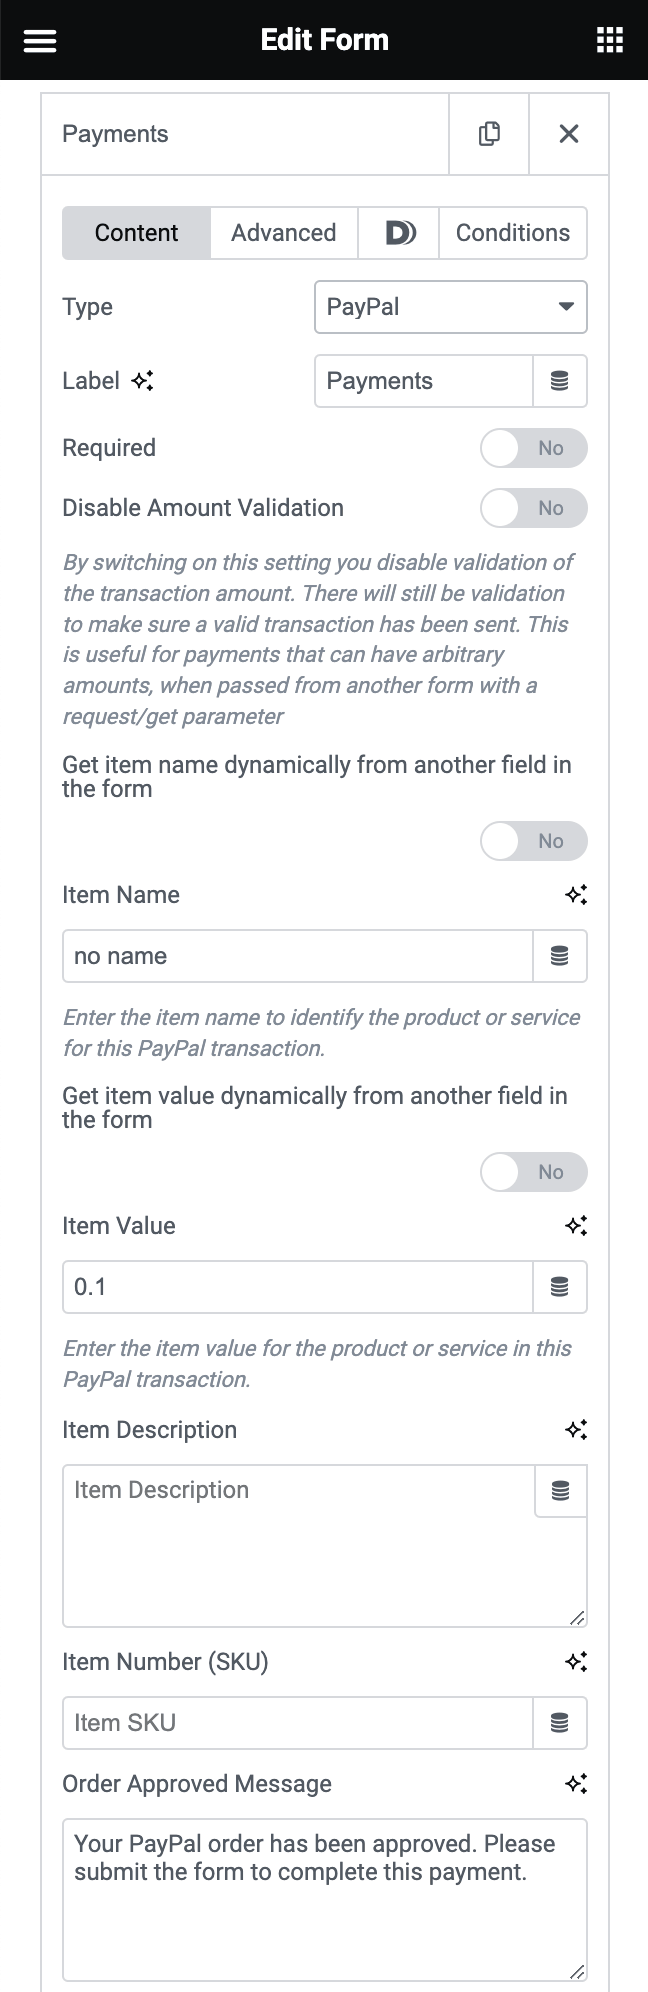Image resolution: width=648 pixels, height=1992 pixels.
Task: Open dynamic tags for Item Description
Action: [x=559, y=1492]
